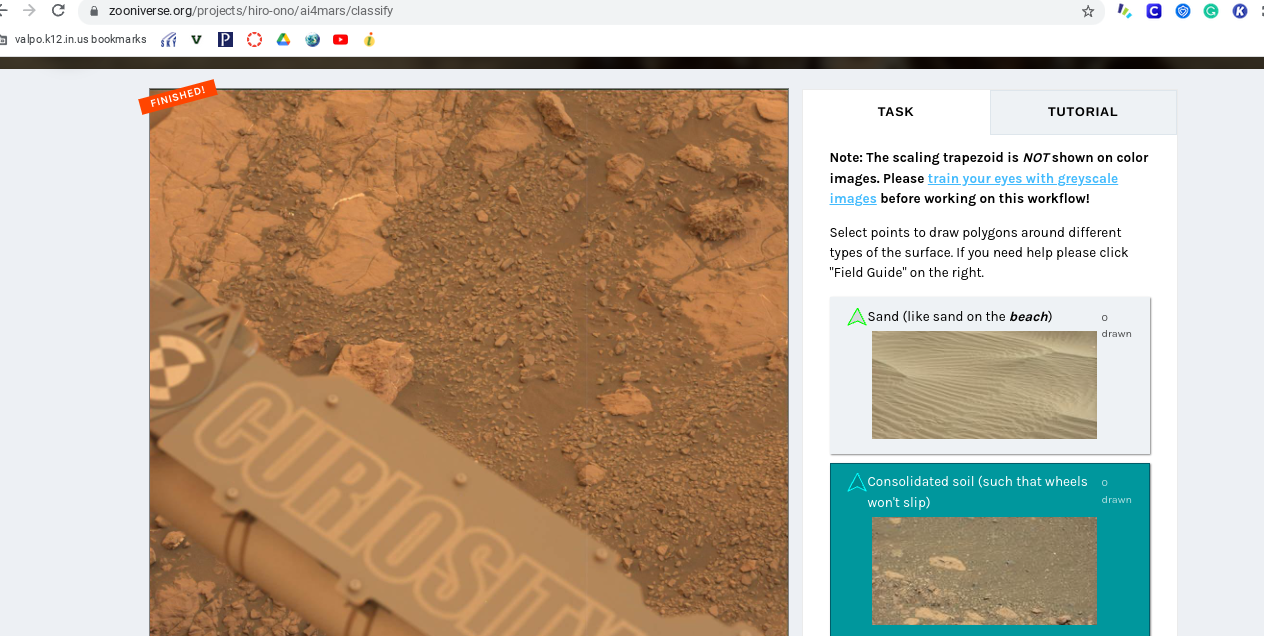The width and height of the screenshot is (1264, 636).
Task: Open the dark blue K extension
Action: (1240, 11)
